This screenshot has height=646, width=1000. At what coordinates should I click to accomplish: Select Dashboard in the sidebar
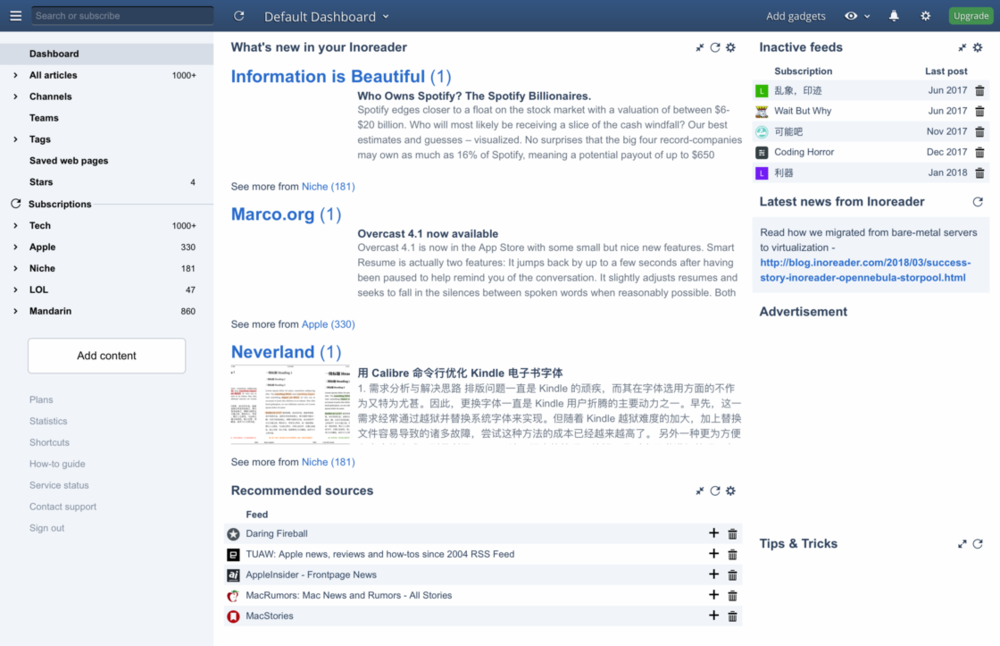pyautogui.click(x=107, y=54)
